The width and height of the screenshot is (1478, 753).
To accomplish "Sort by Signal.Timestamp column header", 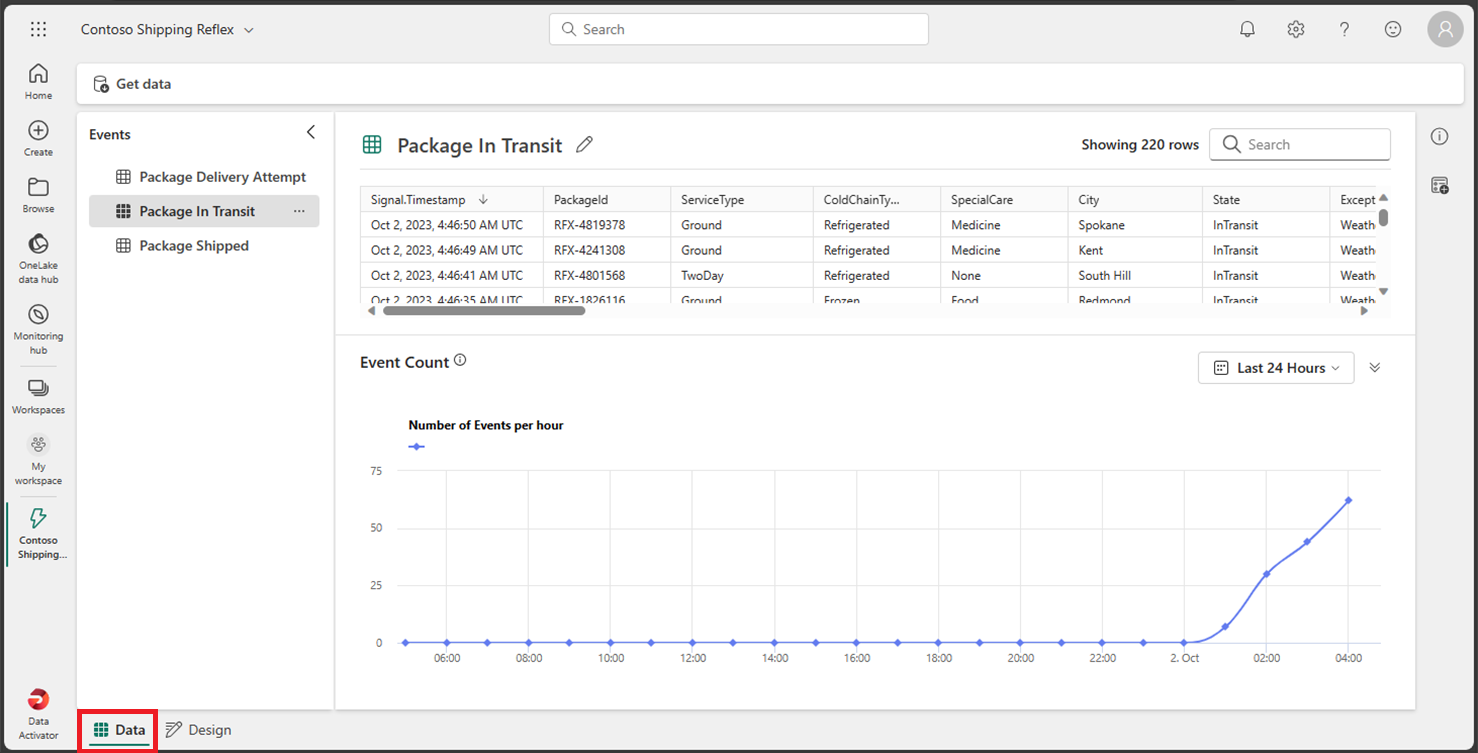I will pyautogui.click(x=451, y=199).
